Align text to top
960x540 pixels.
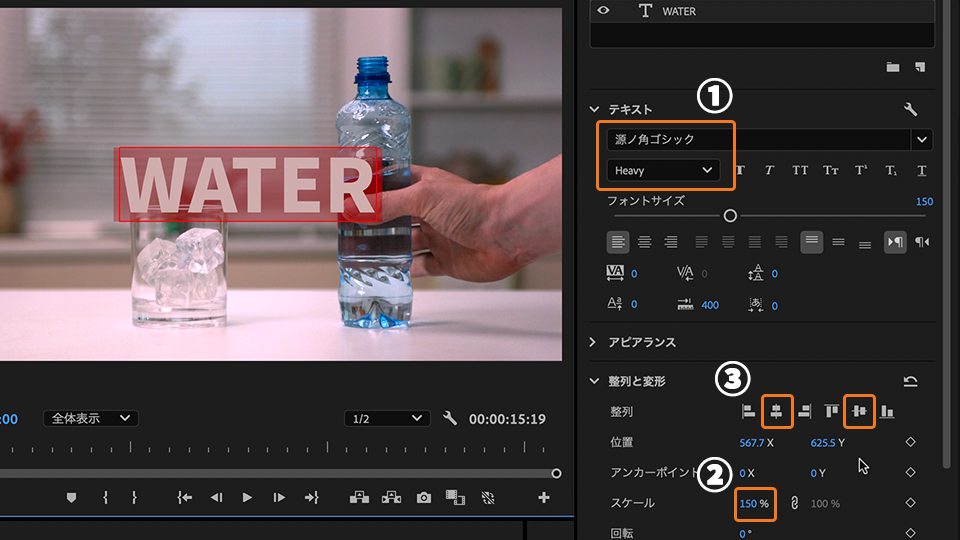tap(811, 242)
